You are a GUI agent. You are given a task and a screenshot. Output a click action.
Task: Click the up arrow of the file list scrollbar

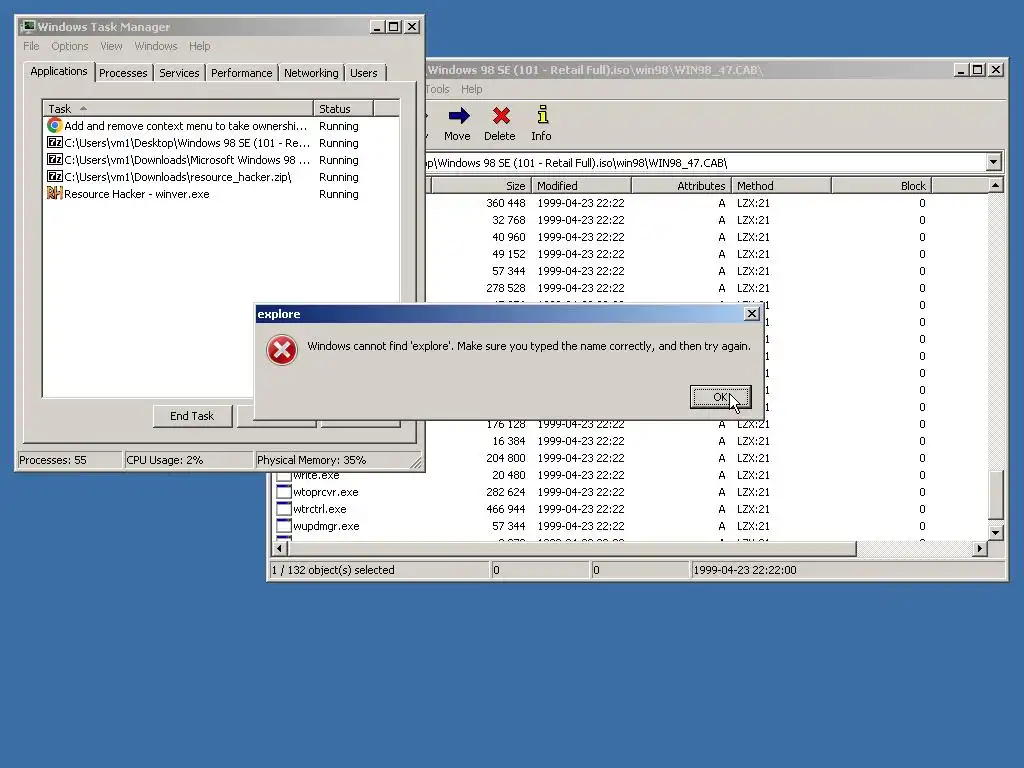click(995, 185)
